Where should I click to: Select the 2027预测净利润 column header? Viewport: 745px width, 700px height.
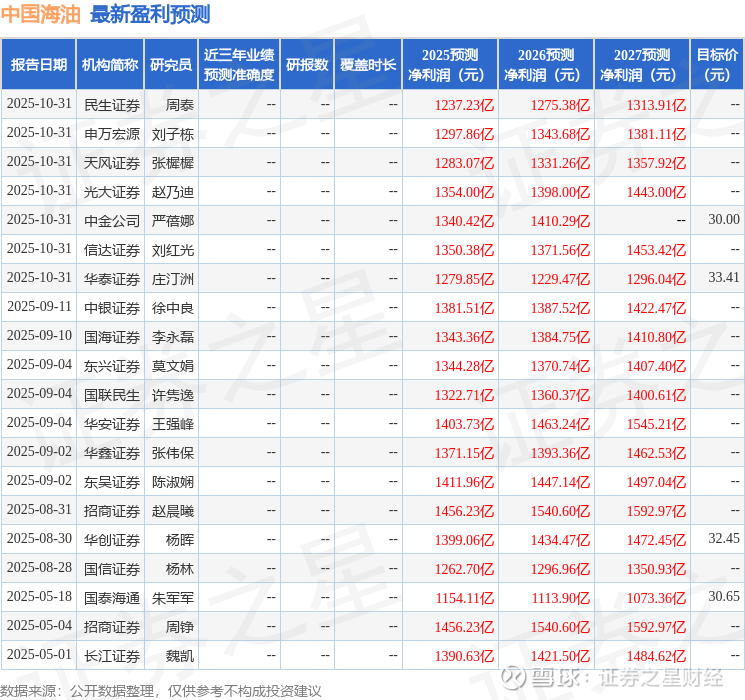coord(642,65)
